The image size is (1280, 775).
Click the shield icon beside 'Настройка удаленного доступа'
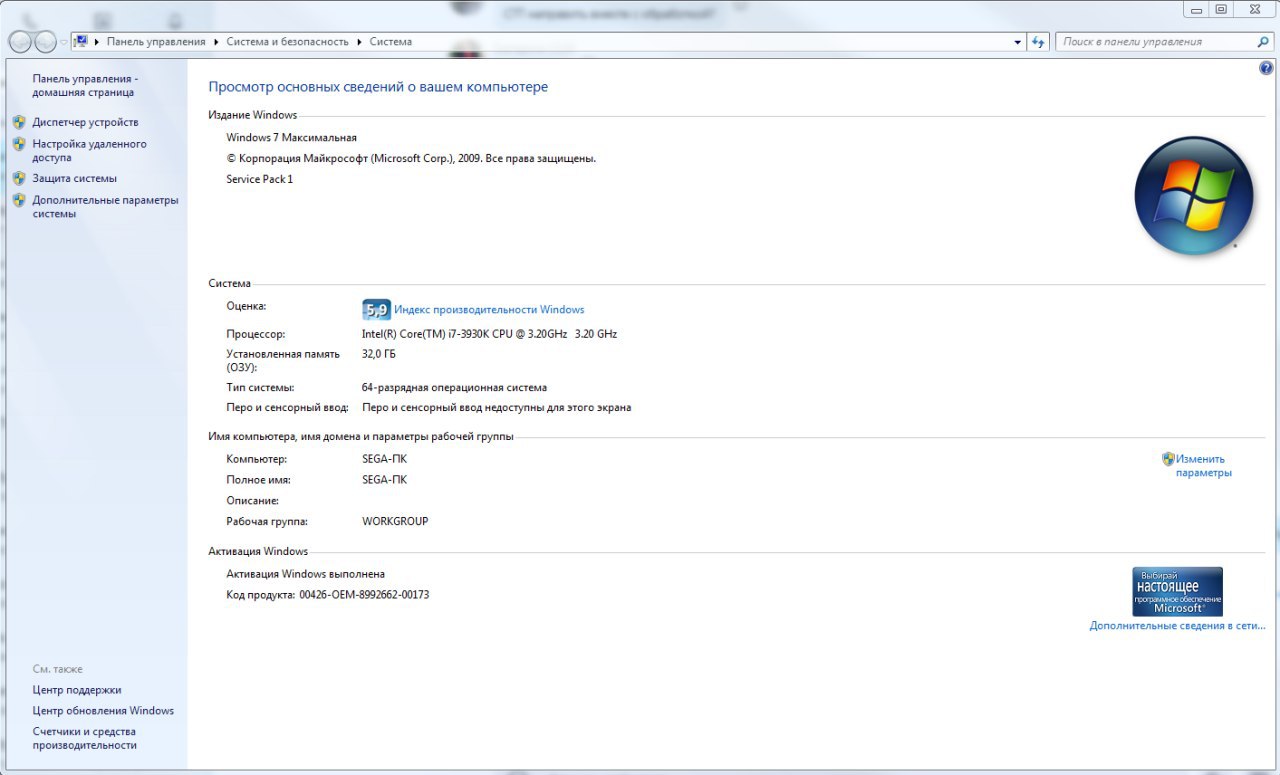tap(19, 144)
